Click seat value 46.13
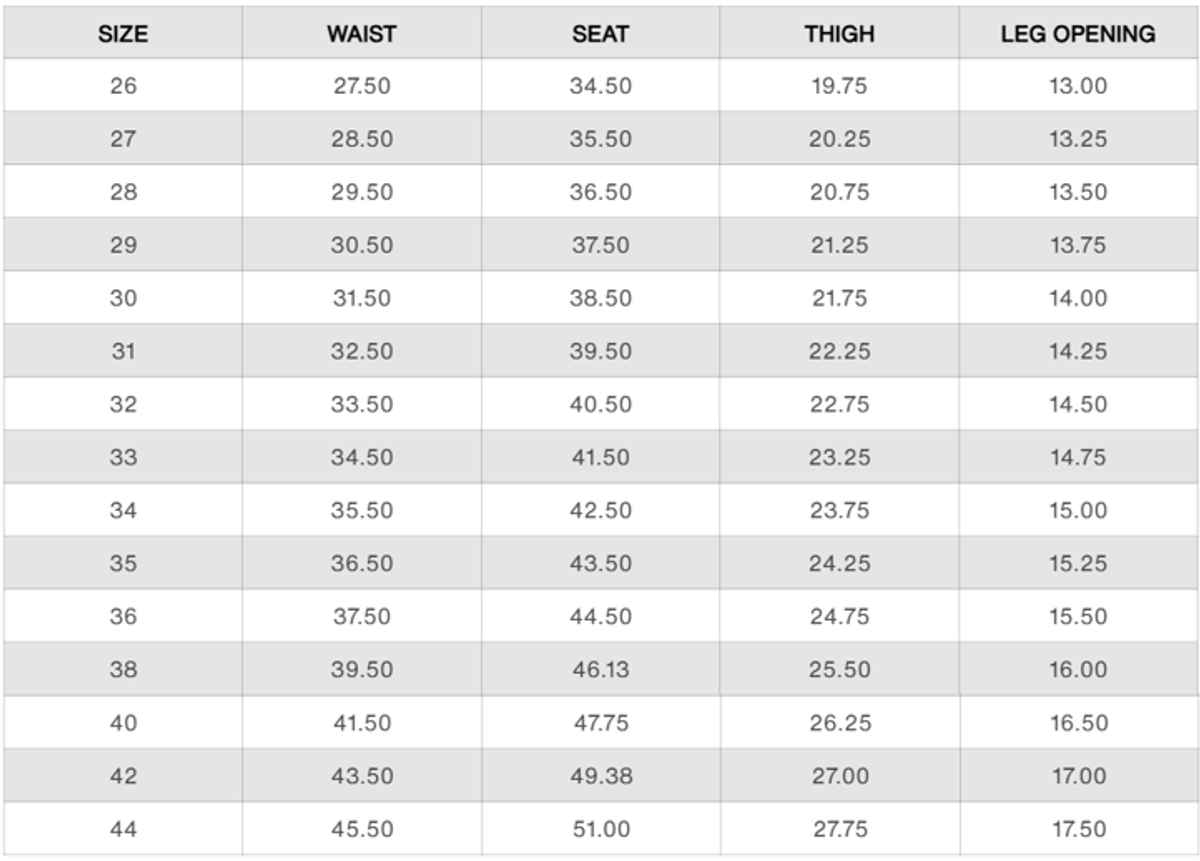 tap(600, 669)
